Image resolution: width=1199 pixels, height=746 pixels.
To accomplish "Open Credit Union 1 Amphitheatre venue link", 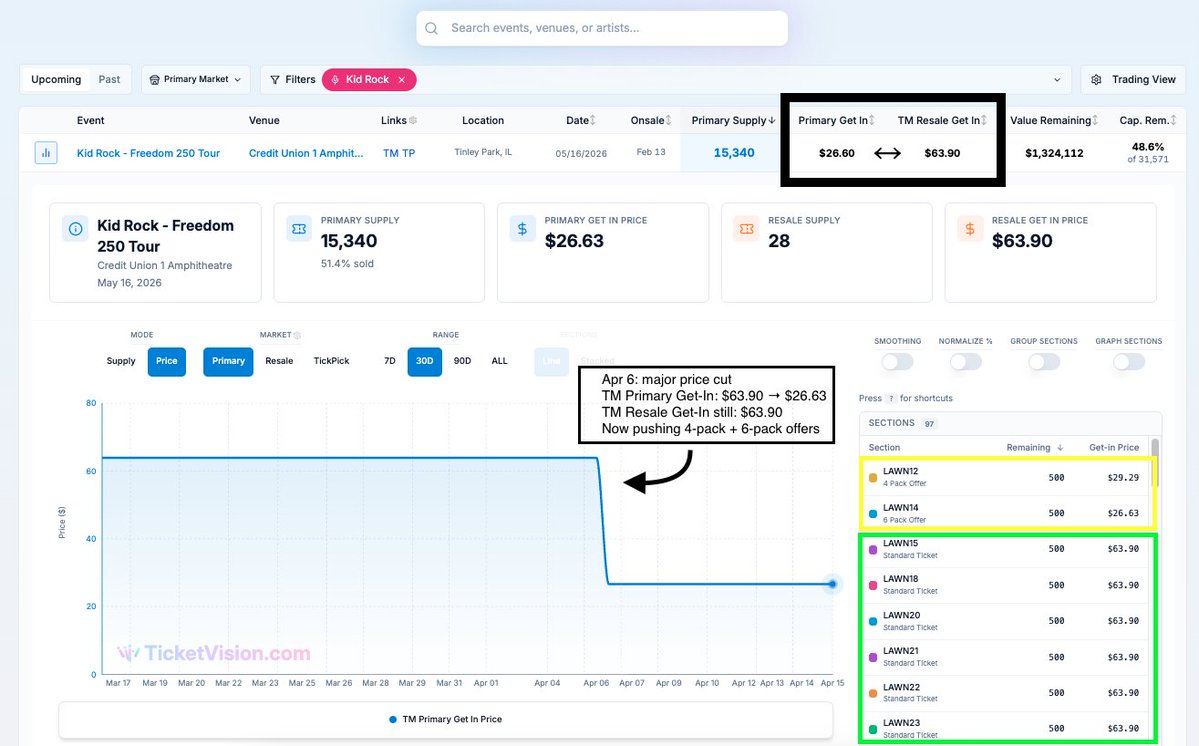I will [306, 153].
